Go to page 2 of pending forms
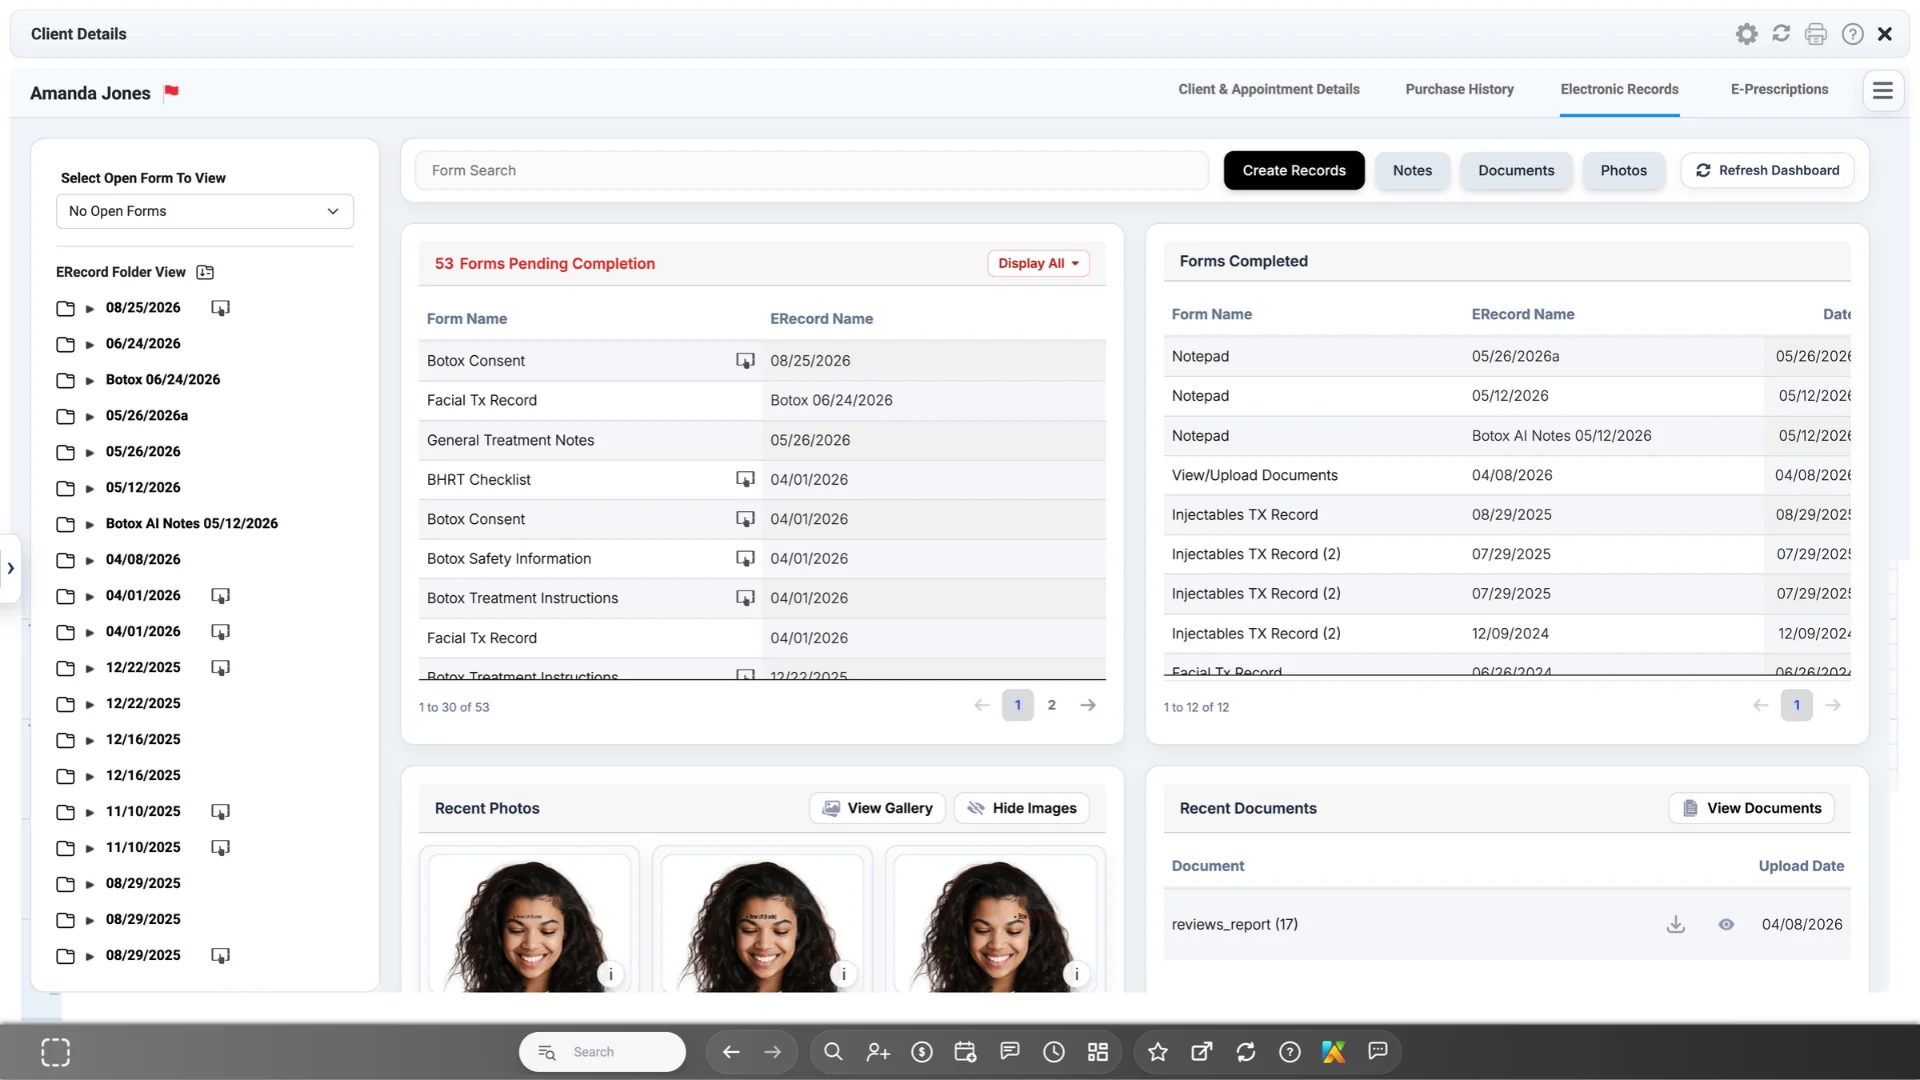This screenshot has height=1080, width=1920. 1051,705
